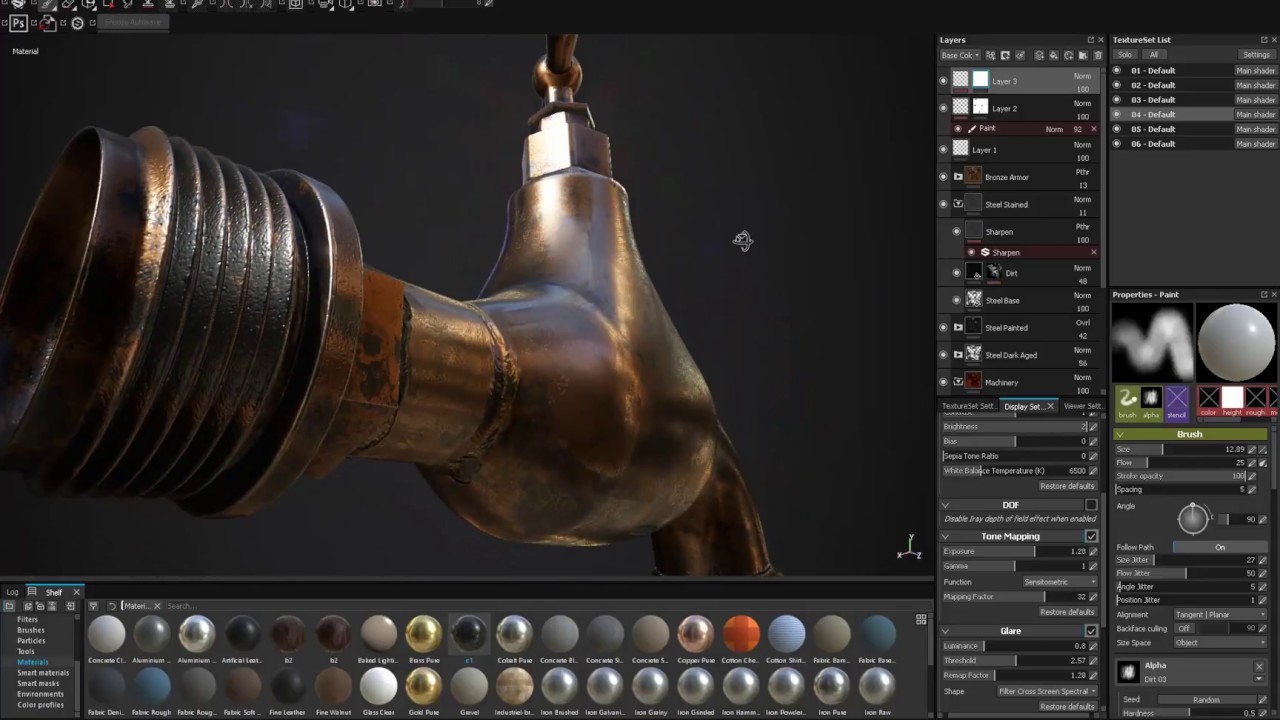Open the Shelf tab at the bottom left
Viewport: 1280px width, 720px height.
click(53, 592)
